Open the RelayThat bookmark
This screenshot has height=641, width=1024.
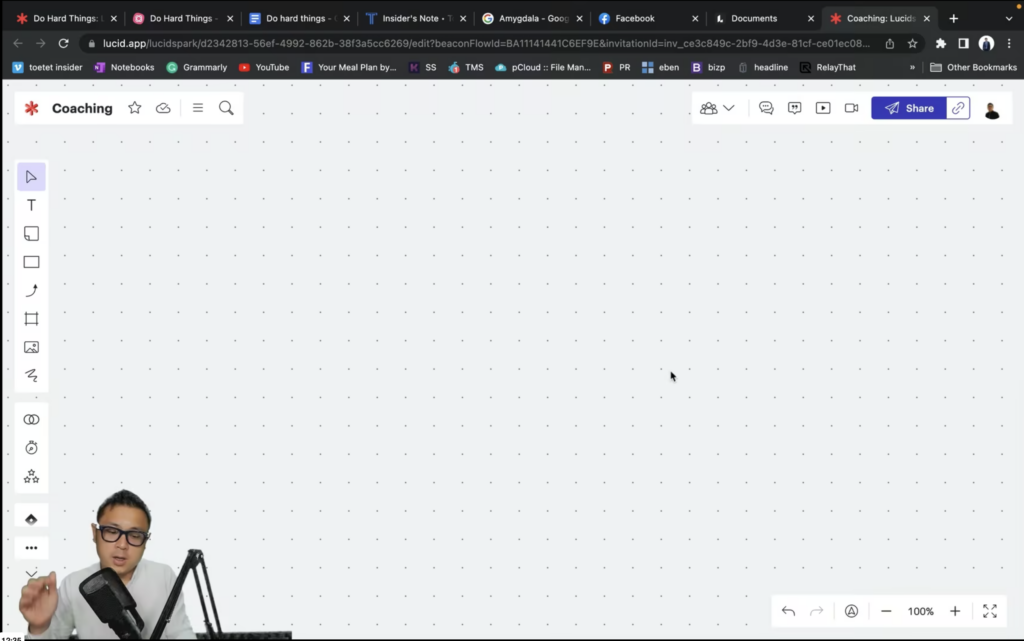tap(827, 67)
